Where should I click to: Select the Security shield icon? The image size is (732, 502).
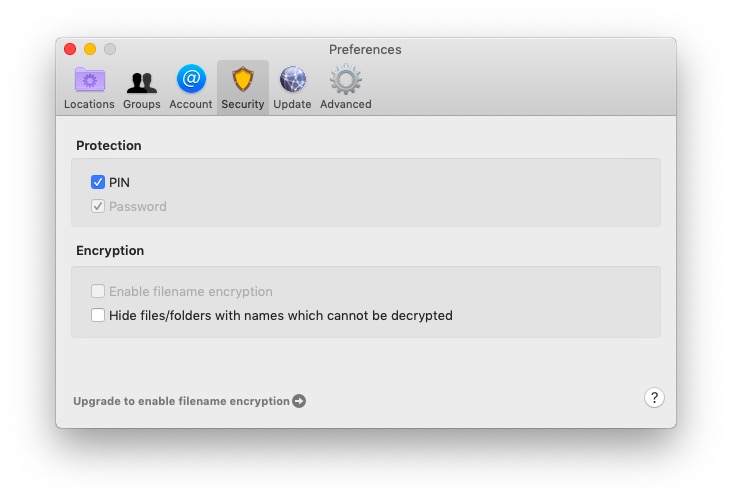click(243, 79)
